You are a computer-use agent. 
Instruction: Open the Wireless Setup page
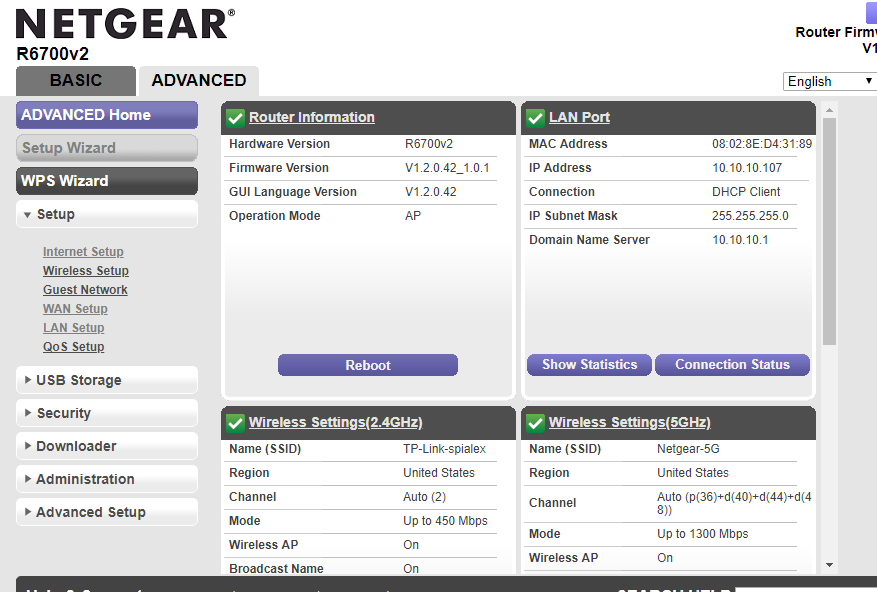click(x=85, y=270)
